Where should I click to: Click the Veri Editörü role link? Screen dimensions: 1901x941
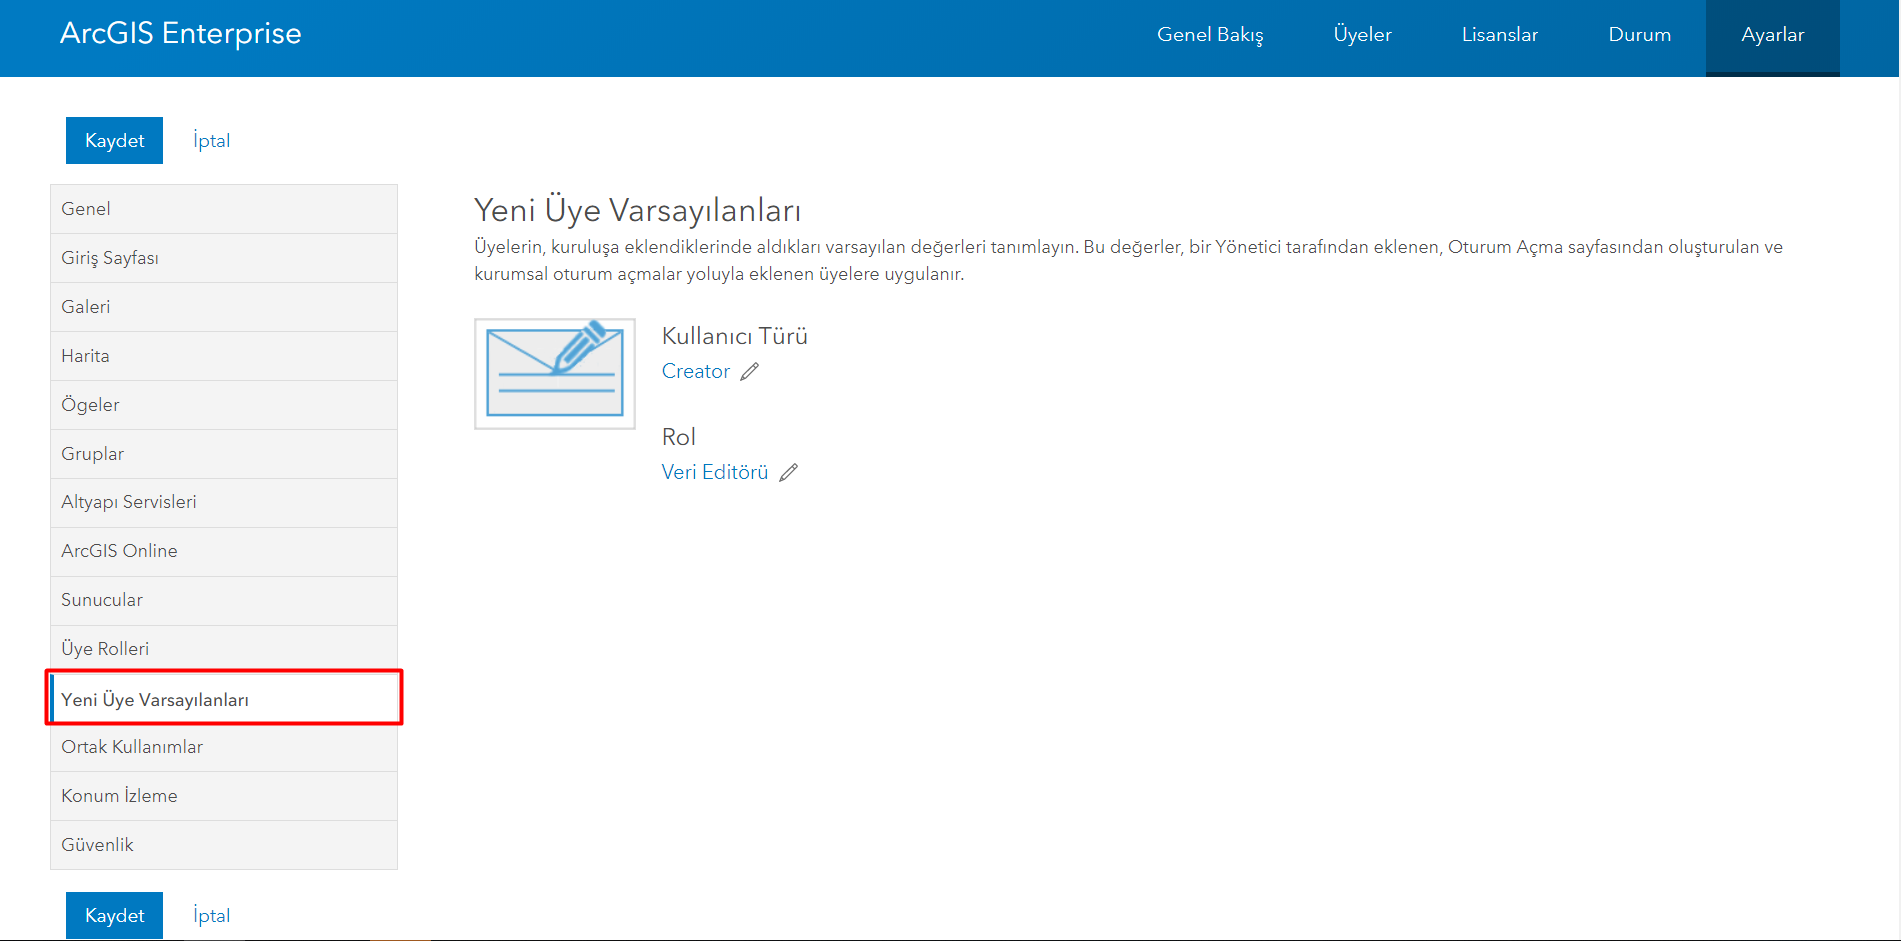(715, 473)
